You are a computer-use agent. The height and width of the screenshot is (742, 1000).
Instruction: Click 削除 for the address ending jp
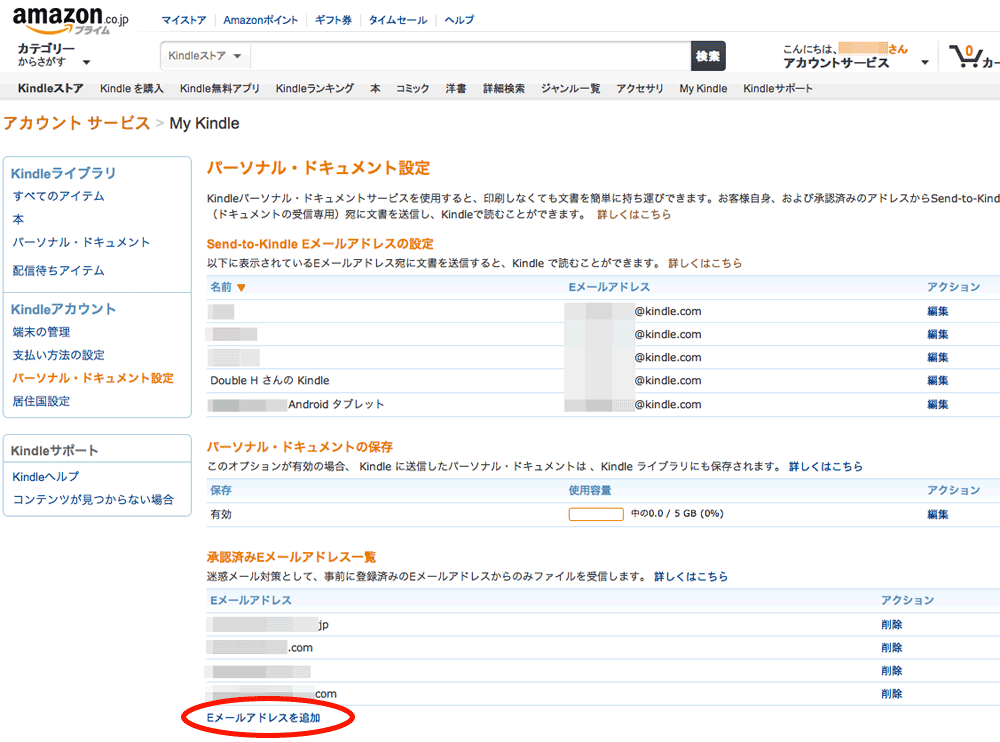(x=892, y=625)
